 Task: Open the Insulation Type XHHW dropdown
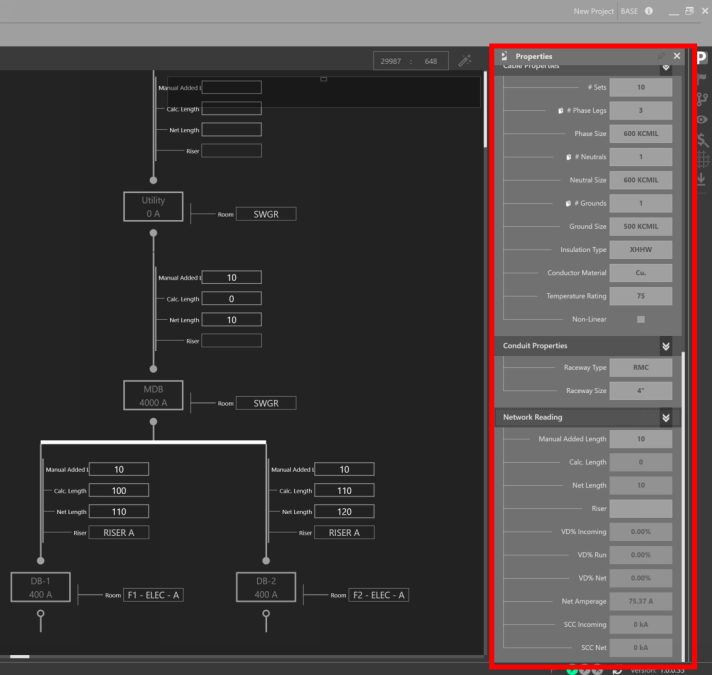(641, 250)
